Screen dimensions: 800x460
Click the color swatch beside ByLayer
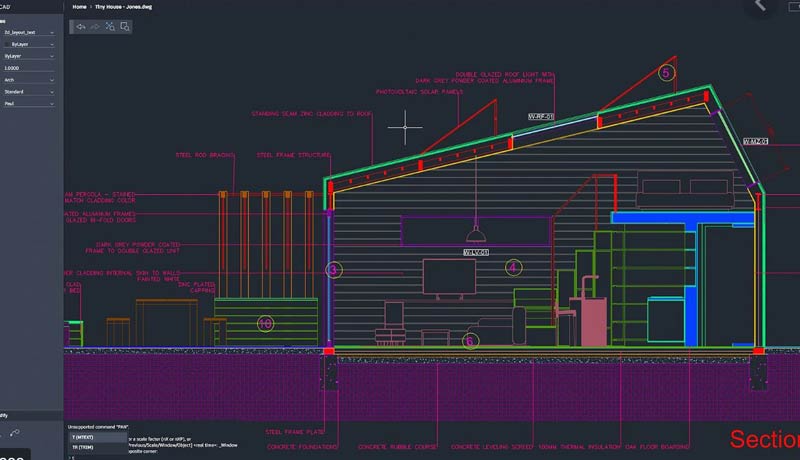point(6,44)
